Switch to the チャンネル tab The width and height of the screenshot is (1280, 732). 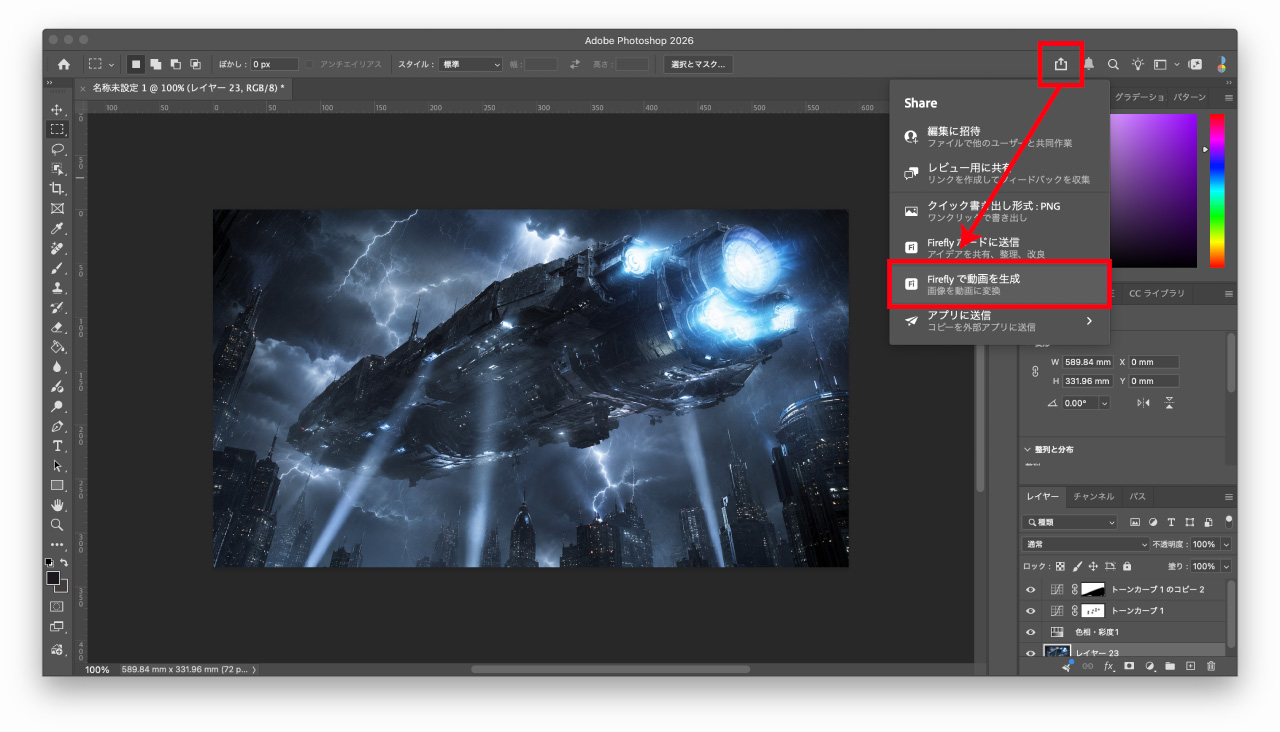1093,496
